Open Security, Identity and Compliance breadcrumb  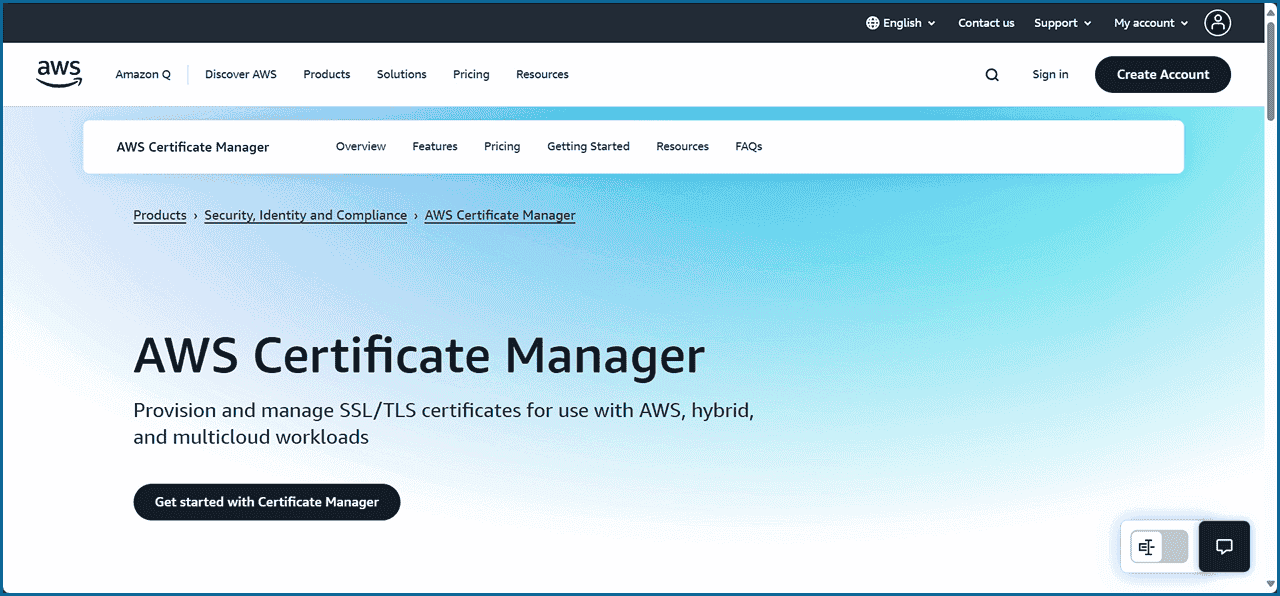click(x=305, y=215)
